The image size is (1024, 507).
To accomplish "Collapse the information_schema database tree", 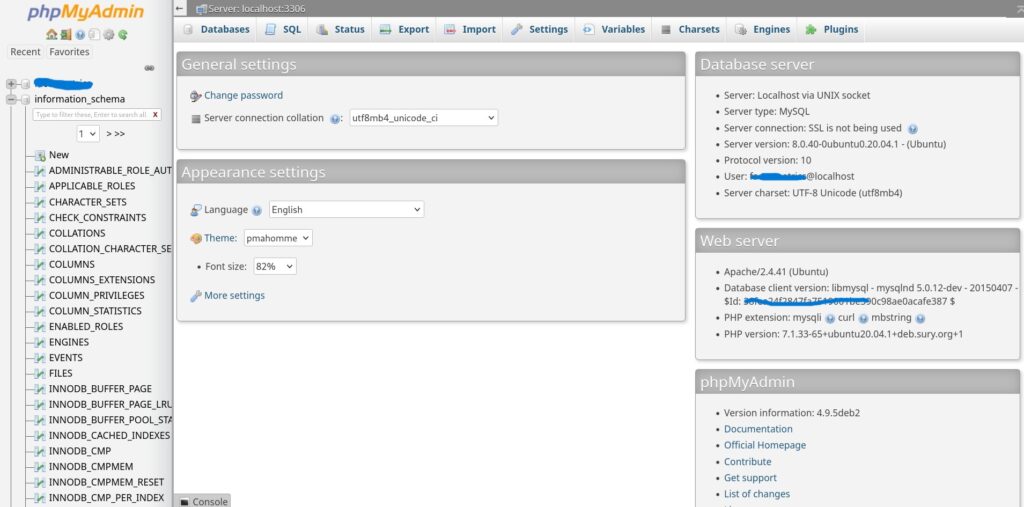I will [11, 99].
